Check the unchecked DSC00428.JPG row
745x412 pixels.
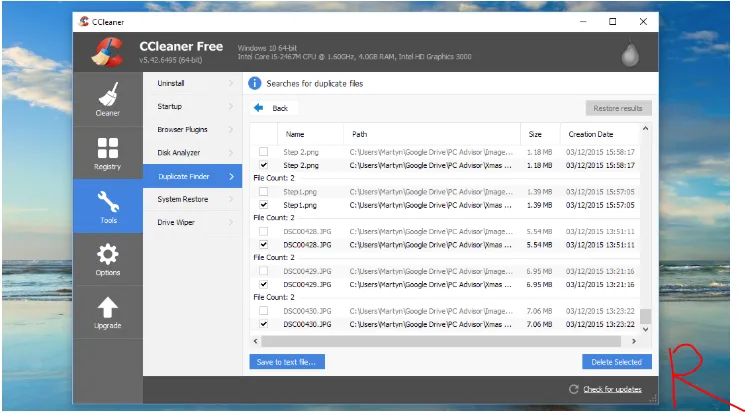[263, 231]
